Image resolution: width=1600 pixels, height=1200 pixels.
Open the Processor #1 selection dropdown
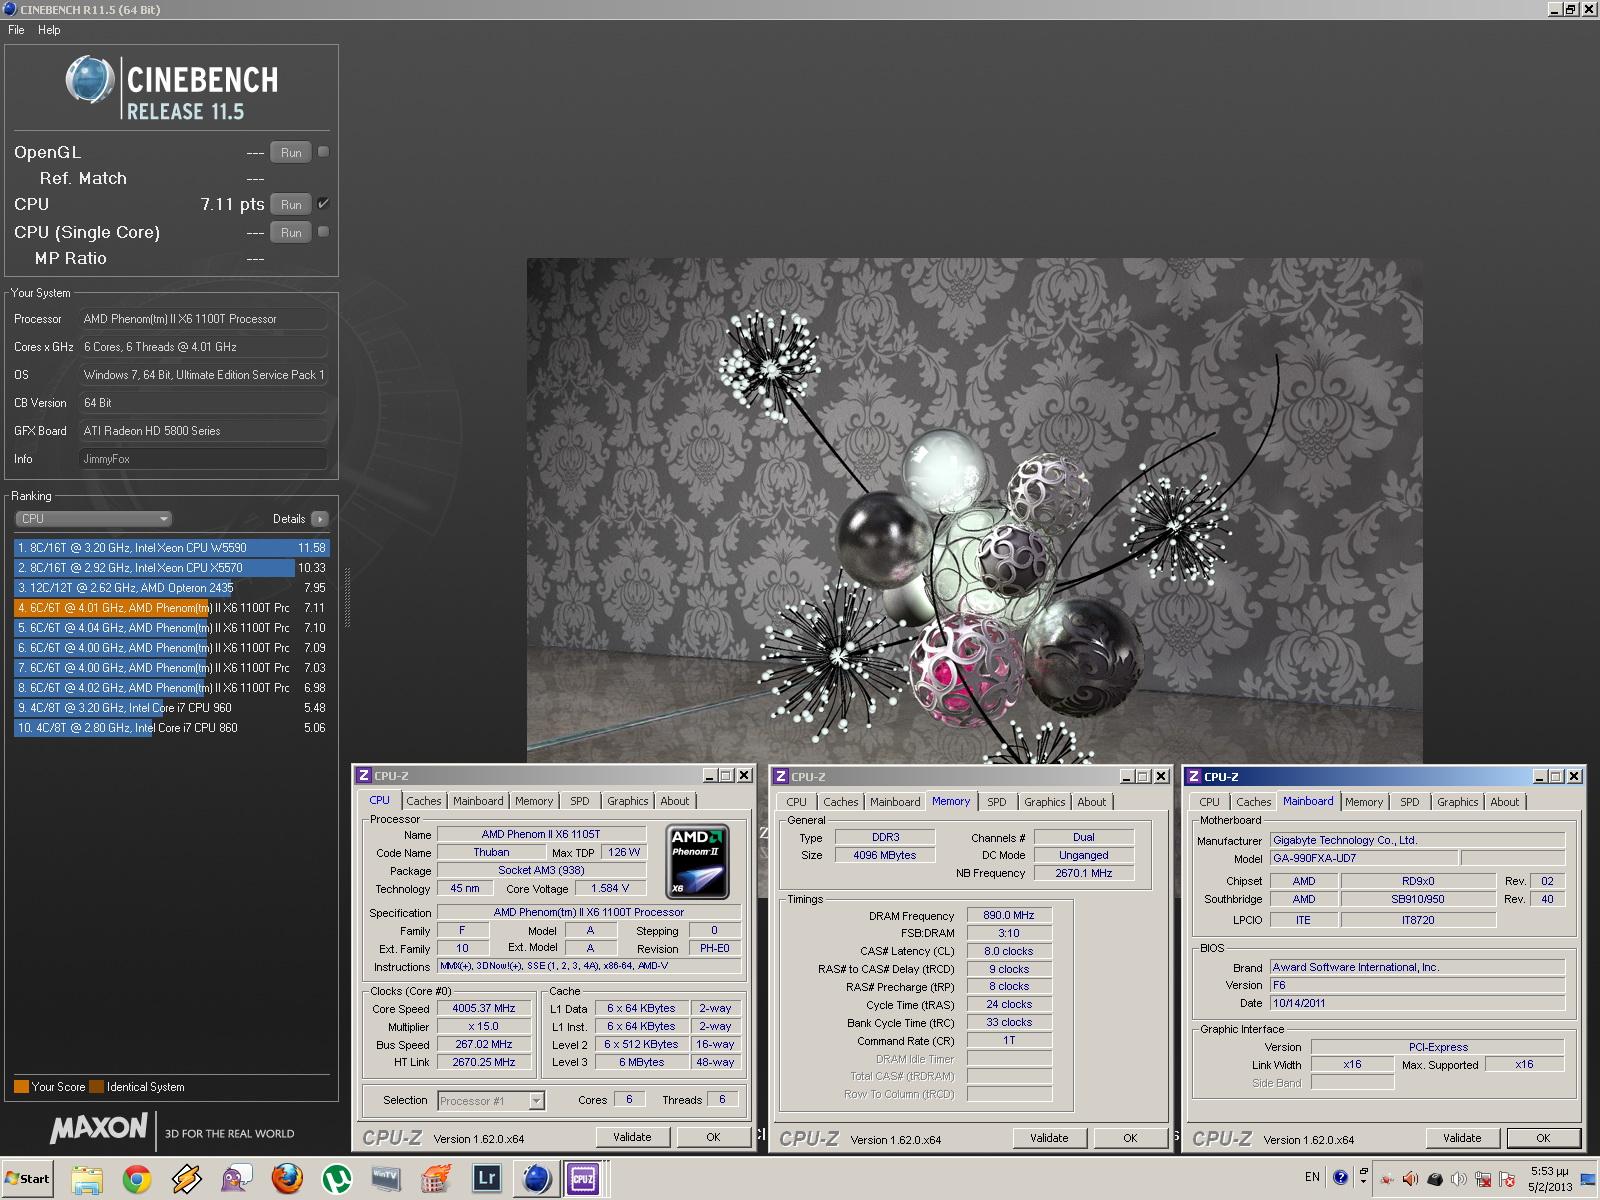[x=491, y=1101]
